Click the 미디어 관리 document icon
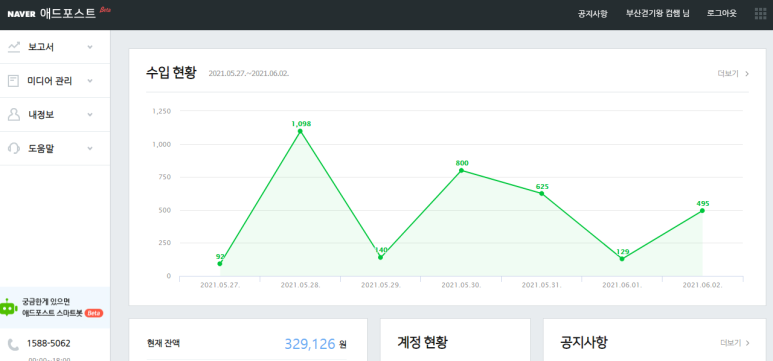 click(14, 81)
